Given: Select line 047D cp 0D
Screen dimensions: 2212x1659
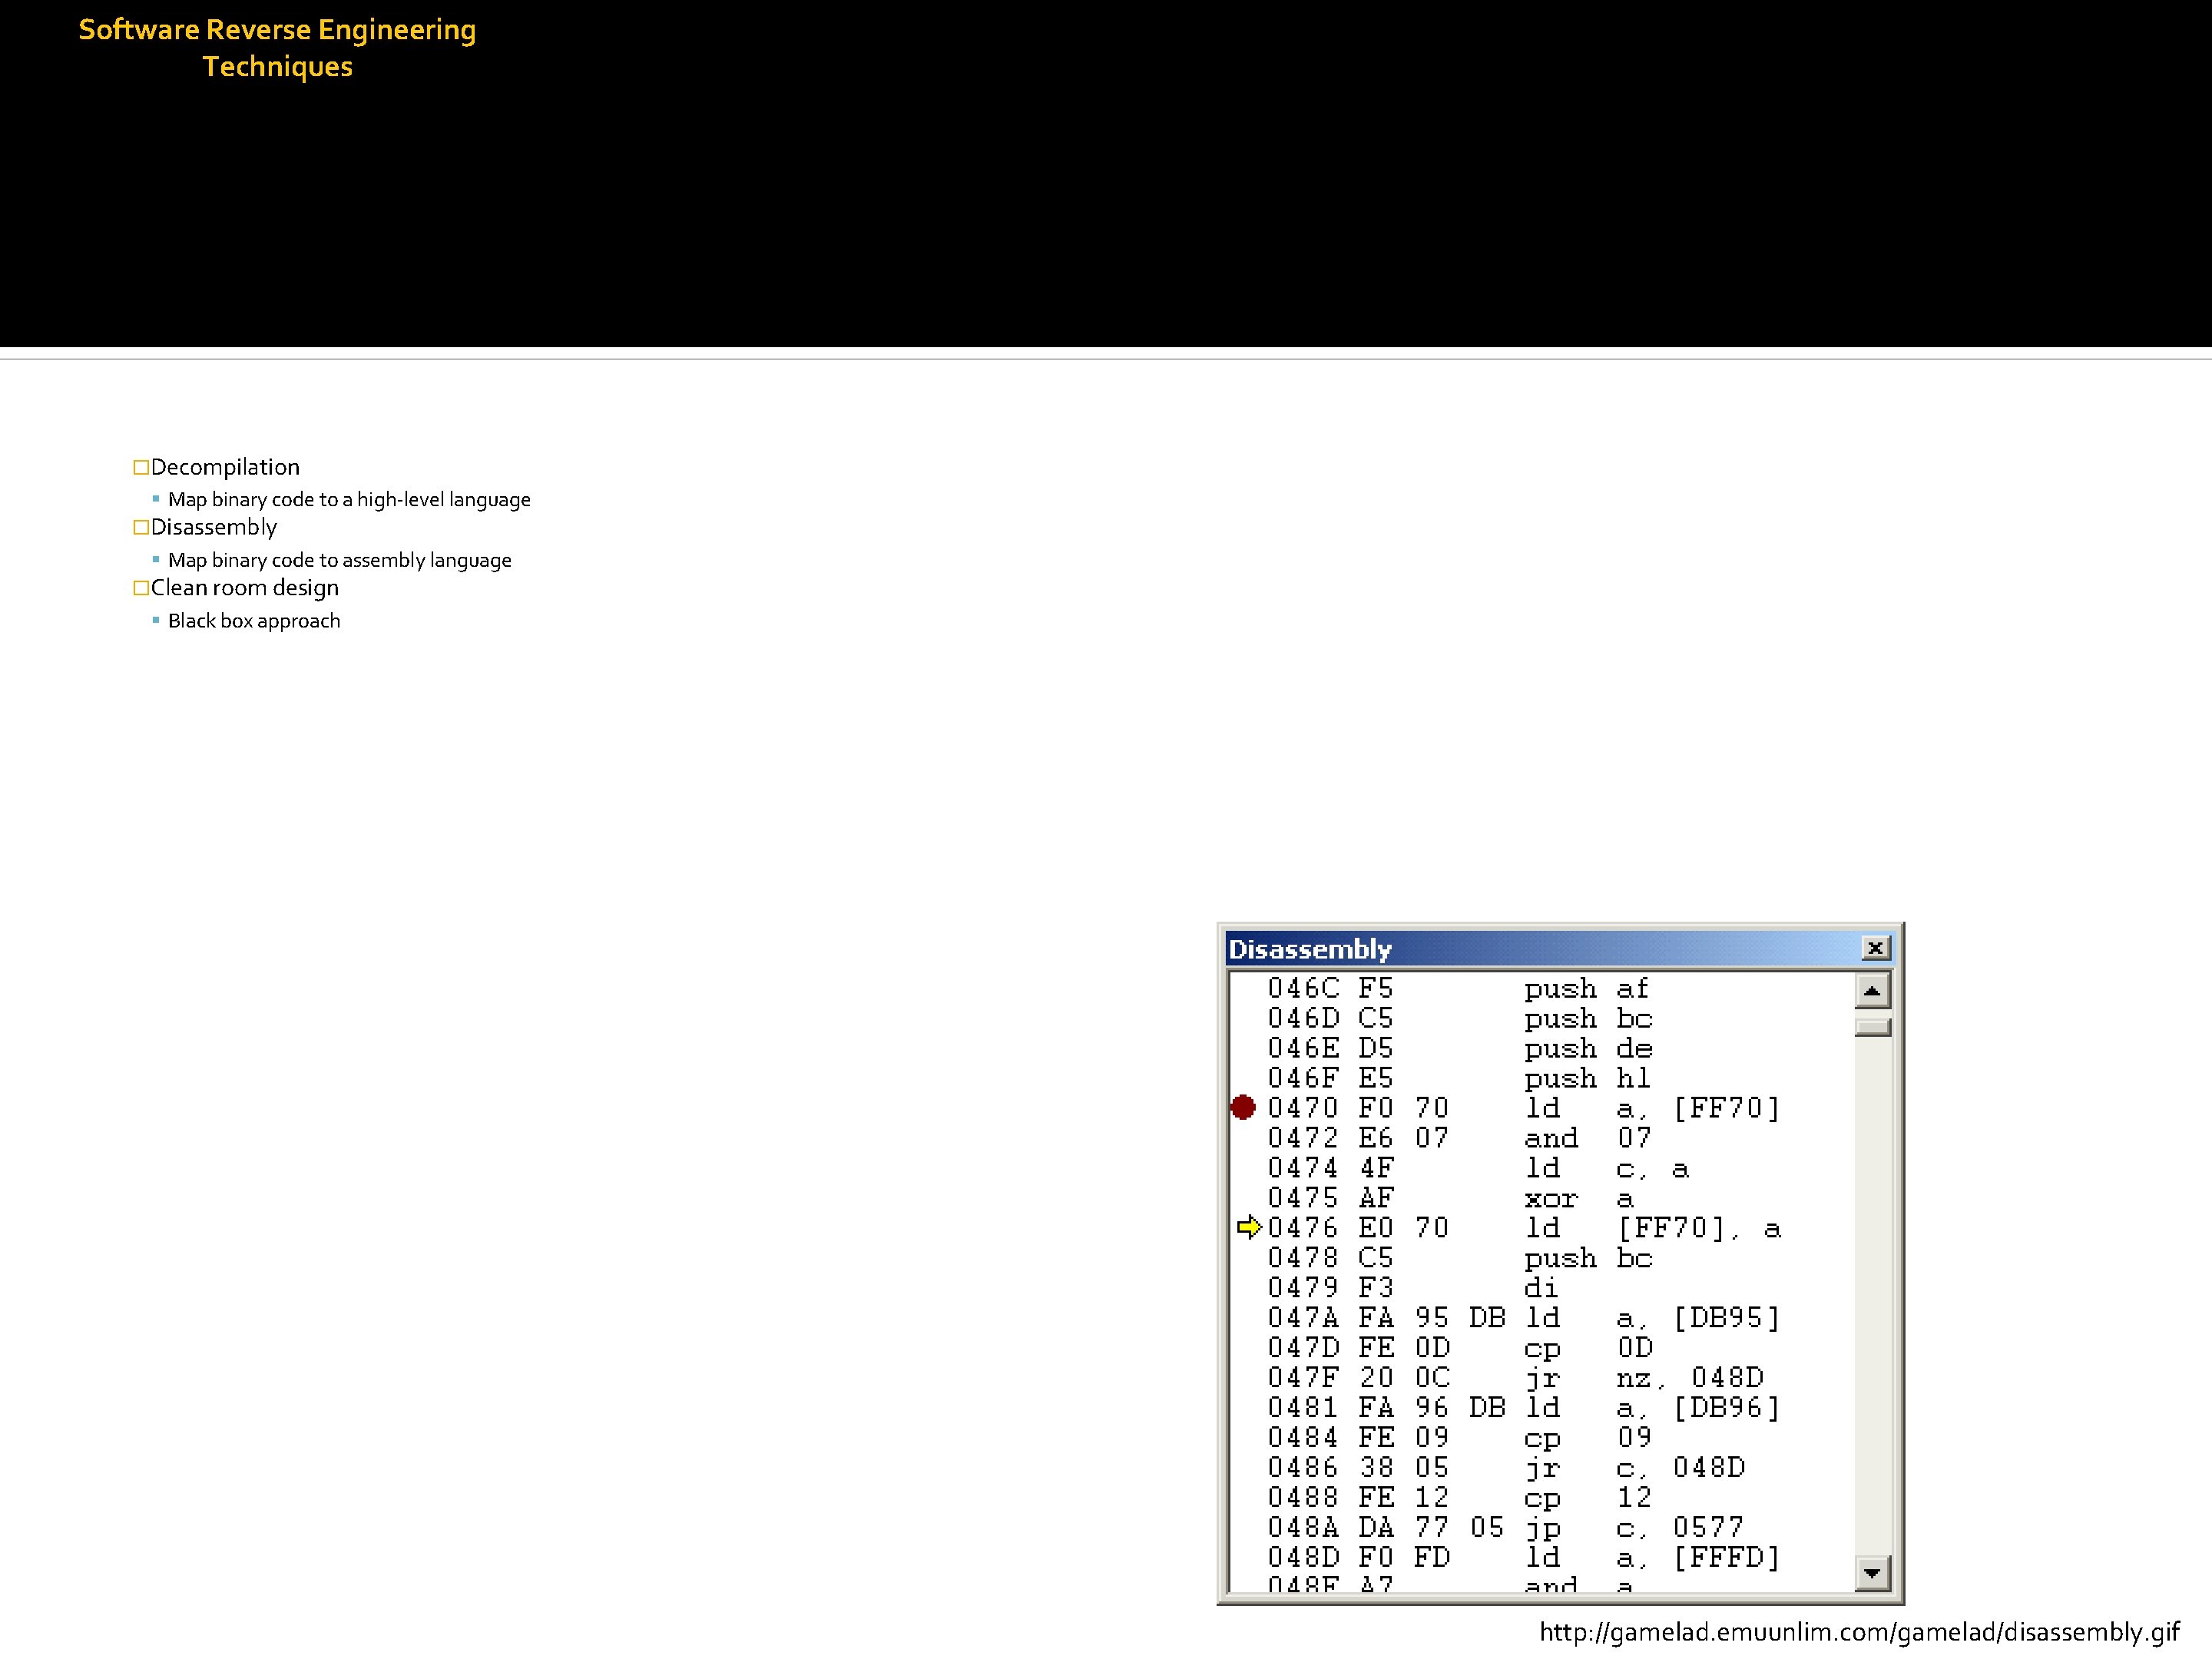Looking at the screenshot, I should 1460,1348.
